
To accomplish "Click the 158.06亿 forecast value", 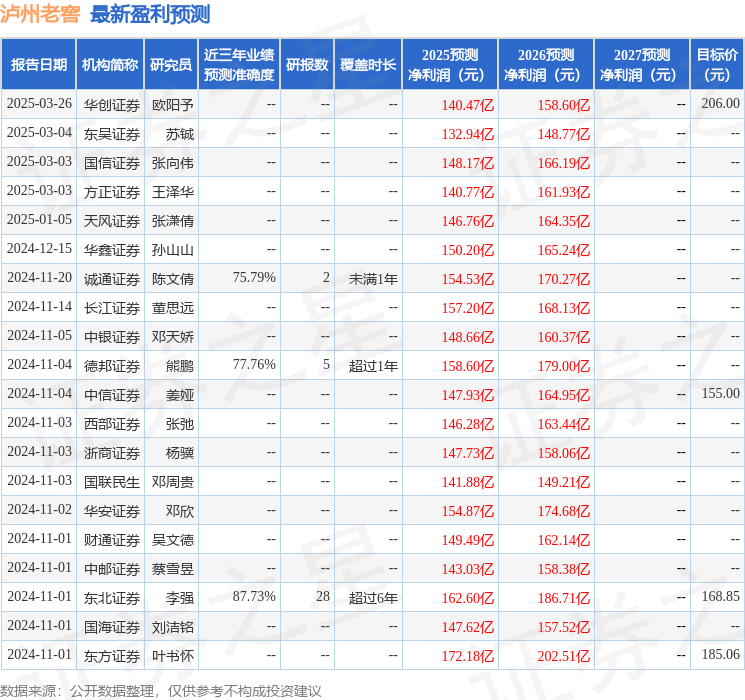I will pyautogui.click(x=564, y=453).
